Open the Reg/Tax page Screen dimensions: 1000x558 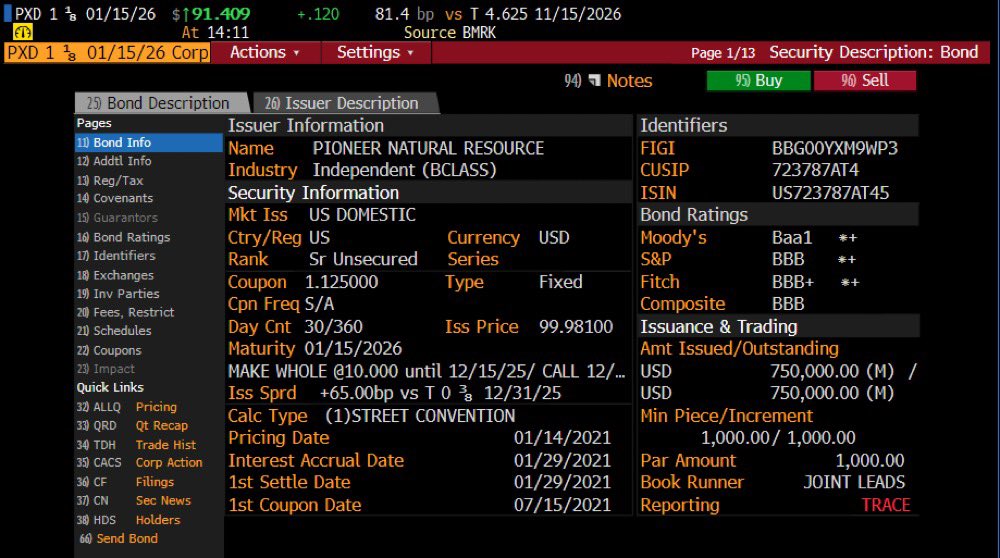(x=110, y=180)
